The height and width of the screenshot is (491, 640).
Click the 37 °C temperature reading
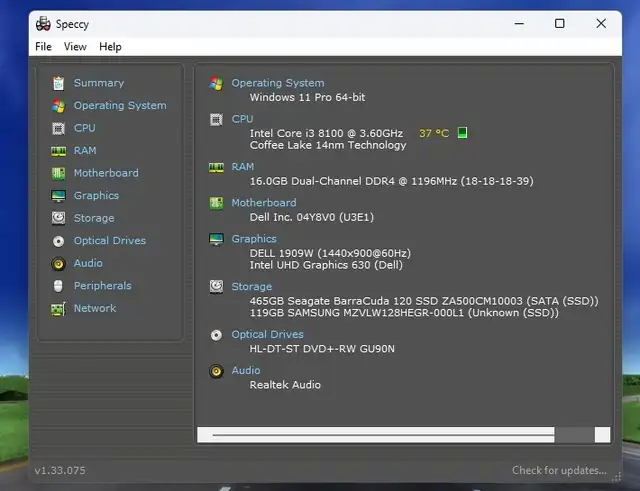coord(434,133)
